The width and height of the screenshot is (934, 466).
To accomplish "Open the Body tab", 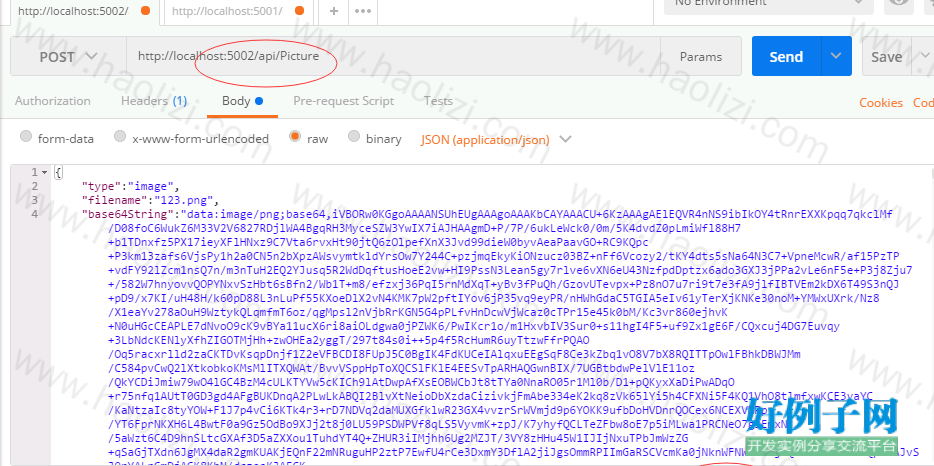I will (x=242, y=101).
